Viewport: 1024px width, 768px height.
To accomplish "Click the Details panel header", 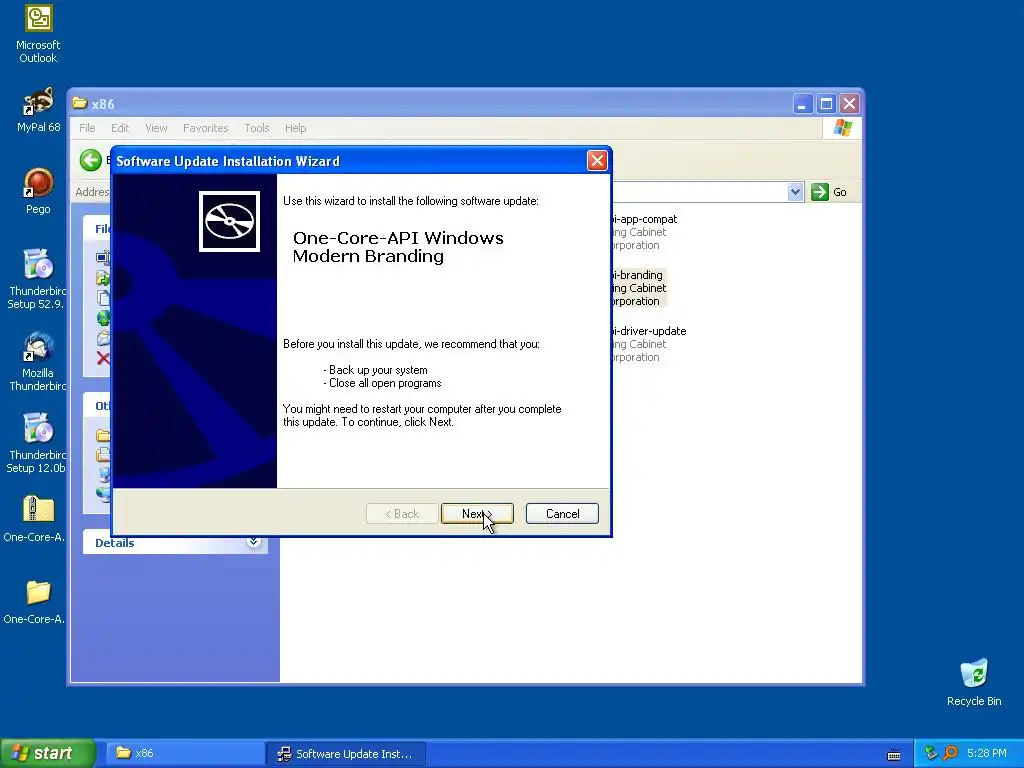I will (x=175, y=542).
